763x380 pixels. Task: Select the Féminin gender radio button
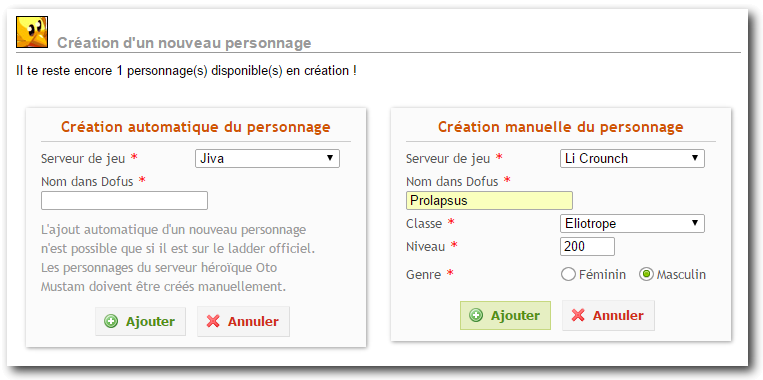[x=568, y=274]
